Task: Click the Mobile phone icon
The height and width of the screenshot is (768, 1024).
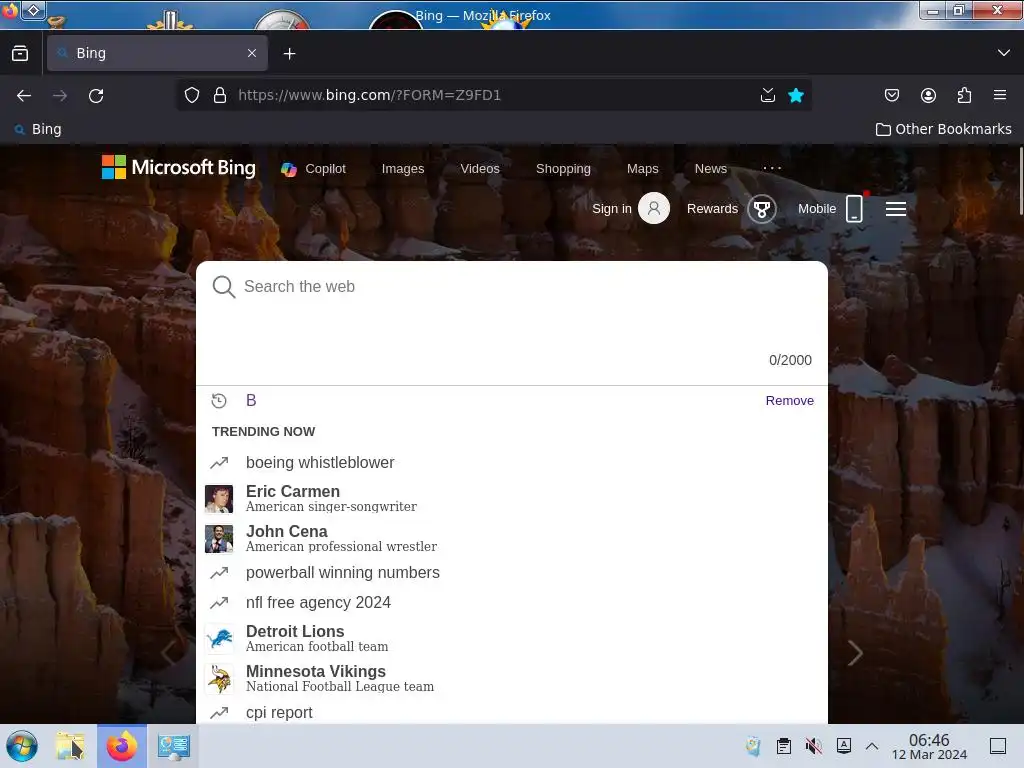Action: tap(854, 208)
